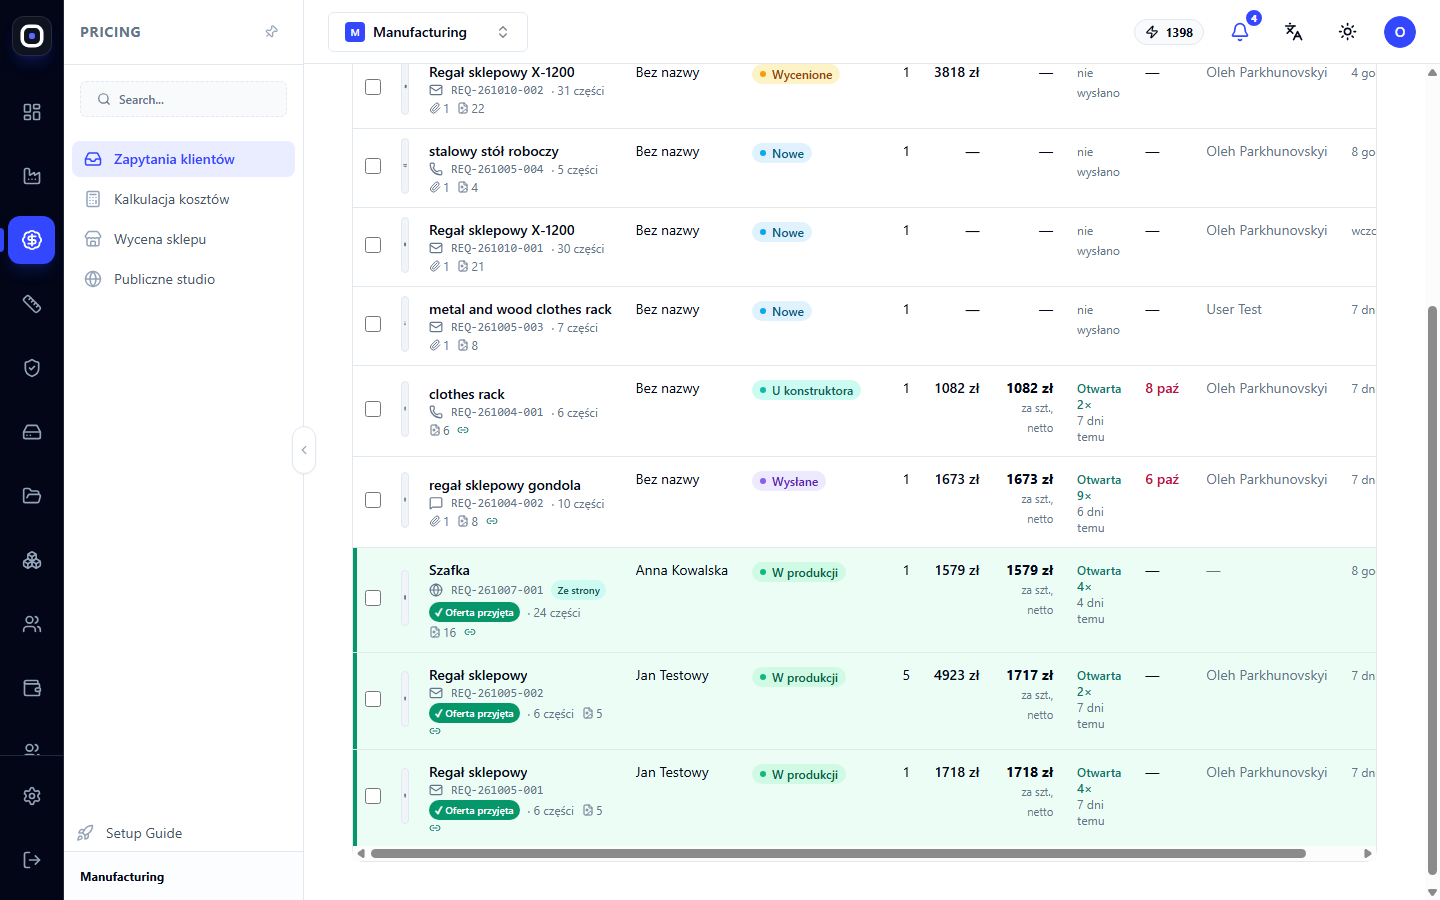The width and height of the screenshot is (1440, 900).
Task: Toggle light/dark theme sun icon
Action: [1348, 32]
